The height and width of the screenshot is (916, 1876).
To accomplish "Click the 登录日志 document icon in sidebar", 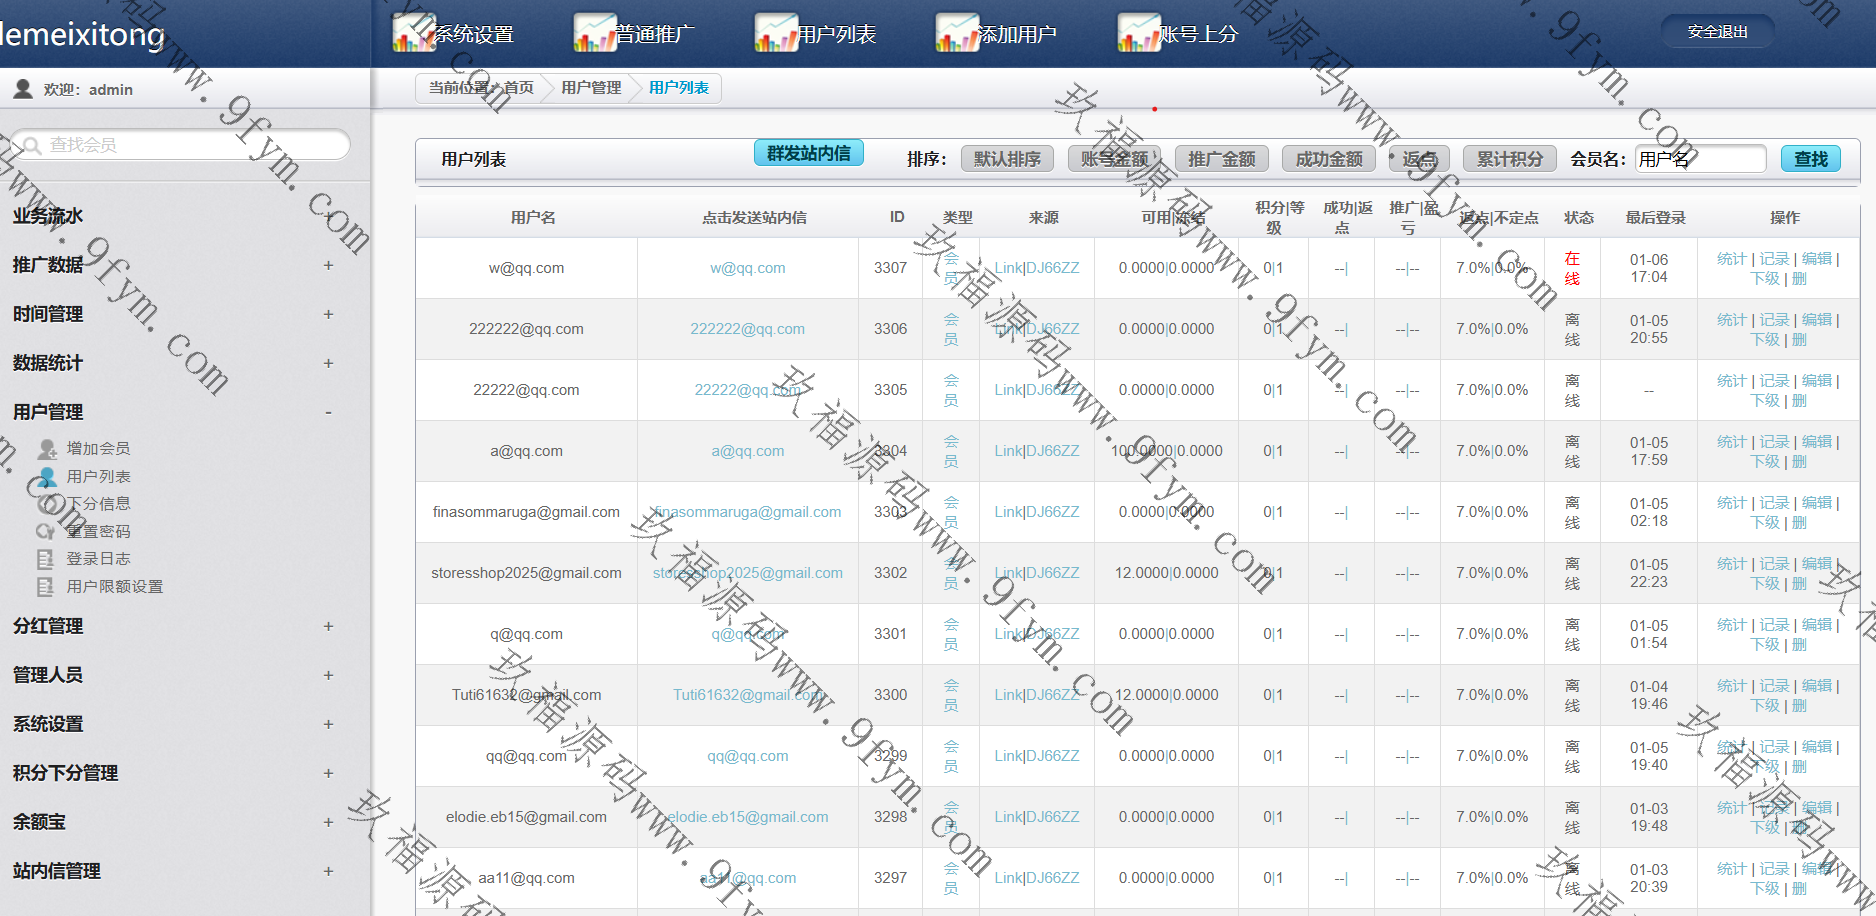I will point(45,559).
